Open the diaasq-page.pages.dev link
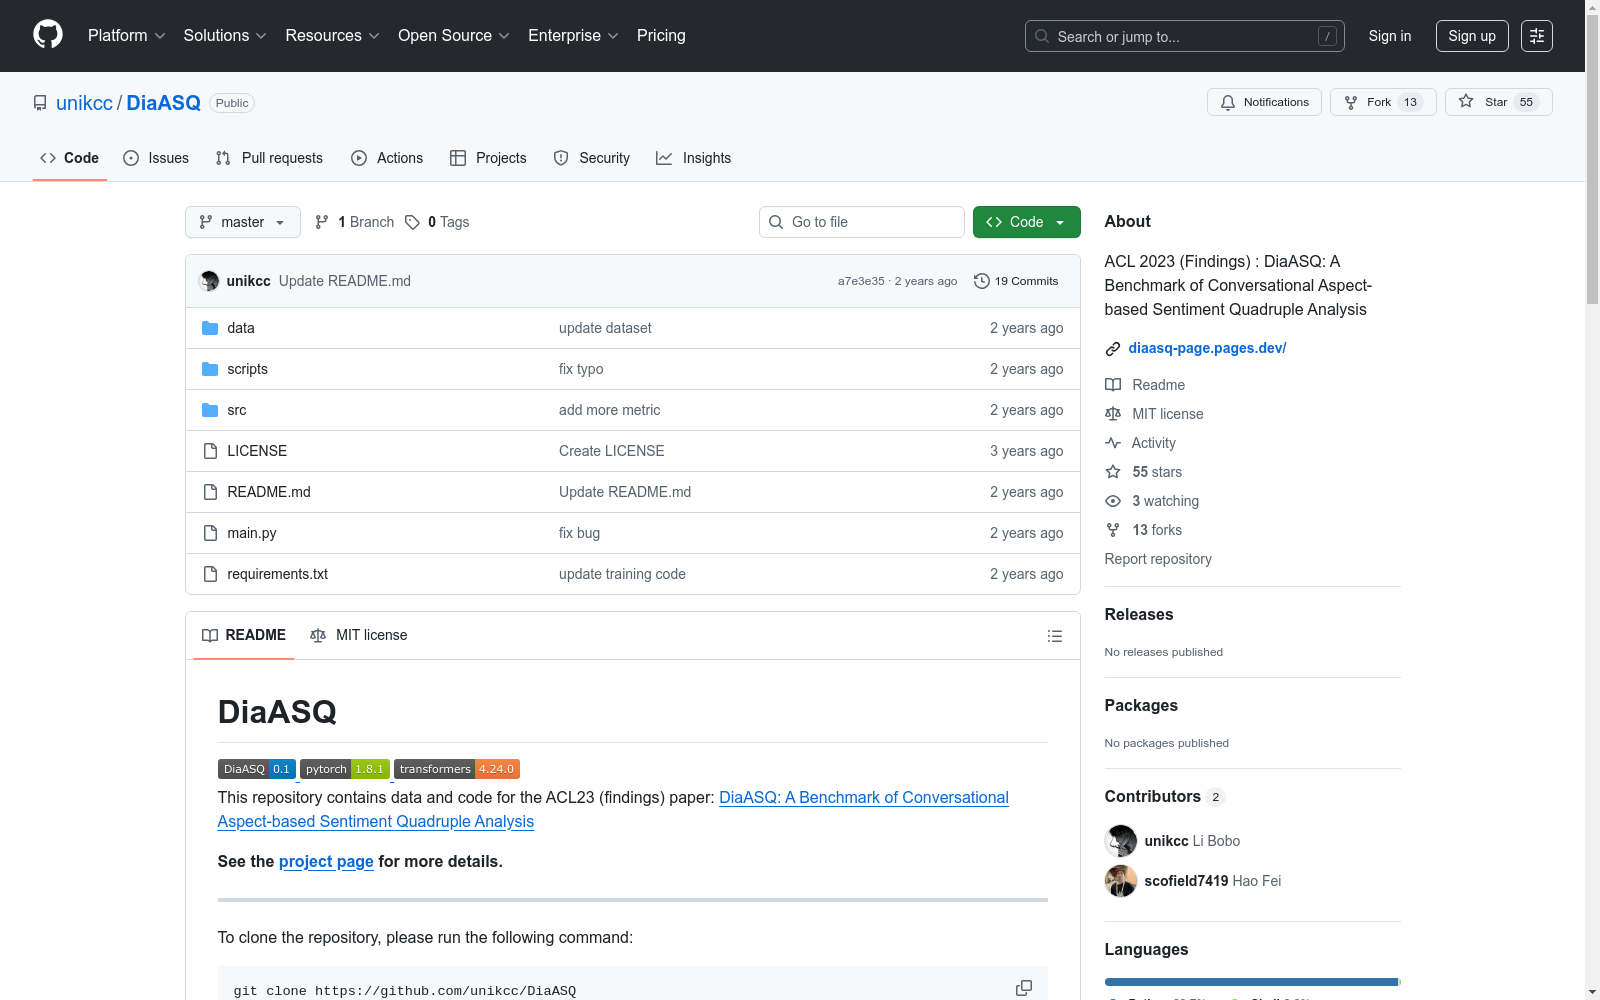This screenshot has width=1600, height=1000. (1207, 348)
